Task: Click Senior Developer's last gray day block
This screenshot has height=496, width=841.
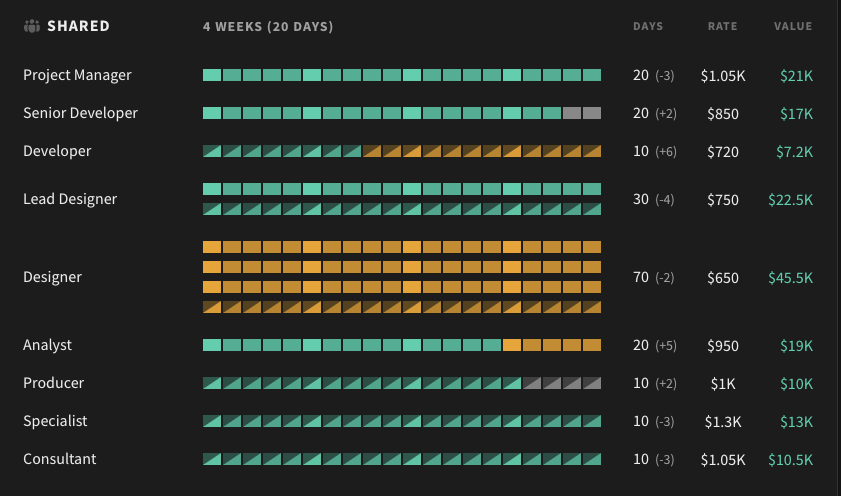Action: click(x=592, y=113)
